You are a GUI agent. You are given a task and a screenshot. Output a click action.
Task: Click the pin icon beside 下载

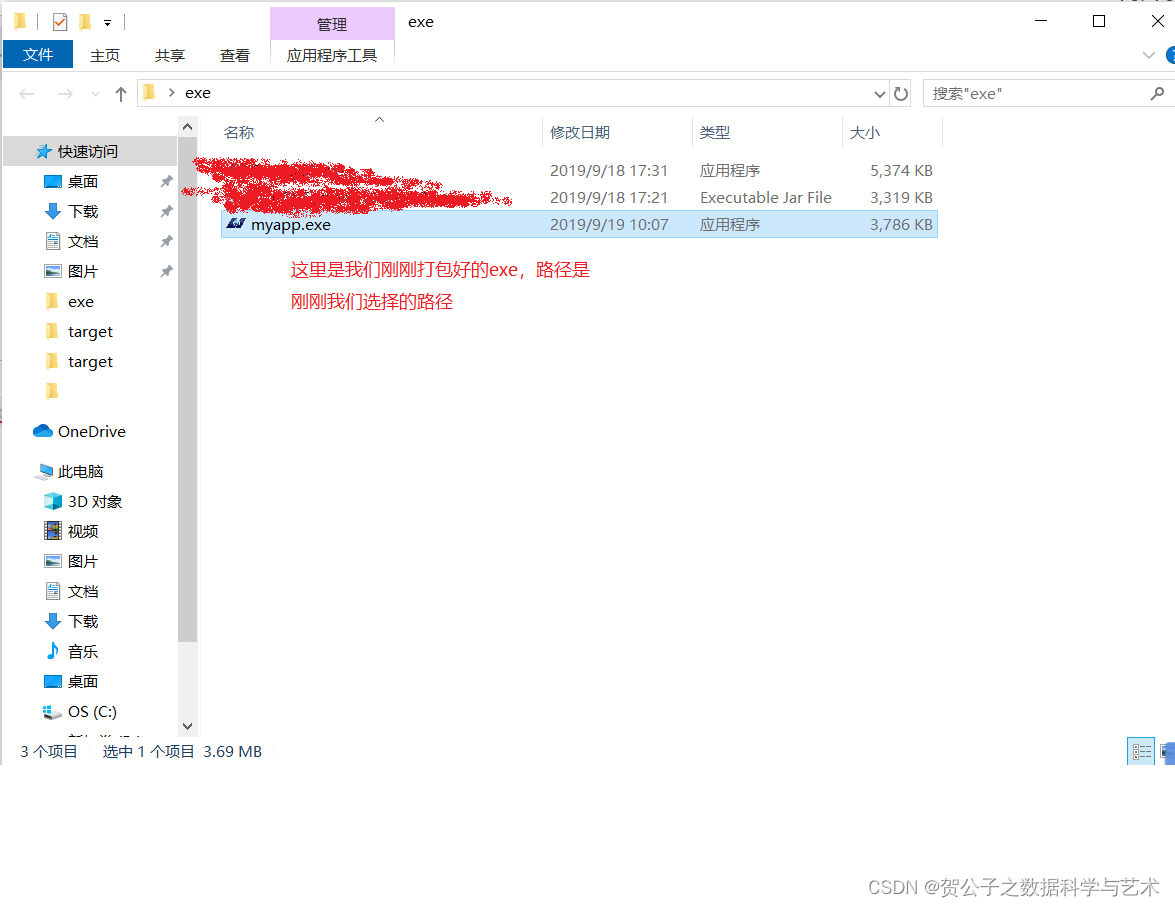pos(166,211)
